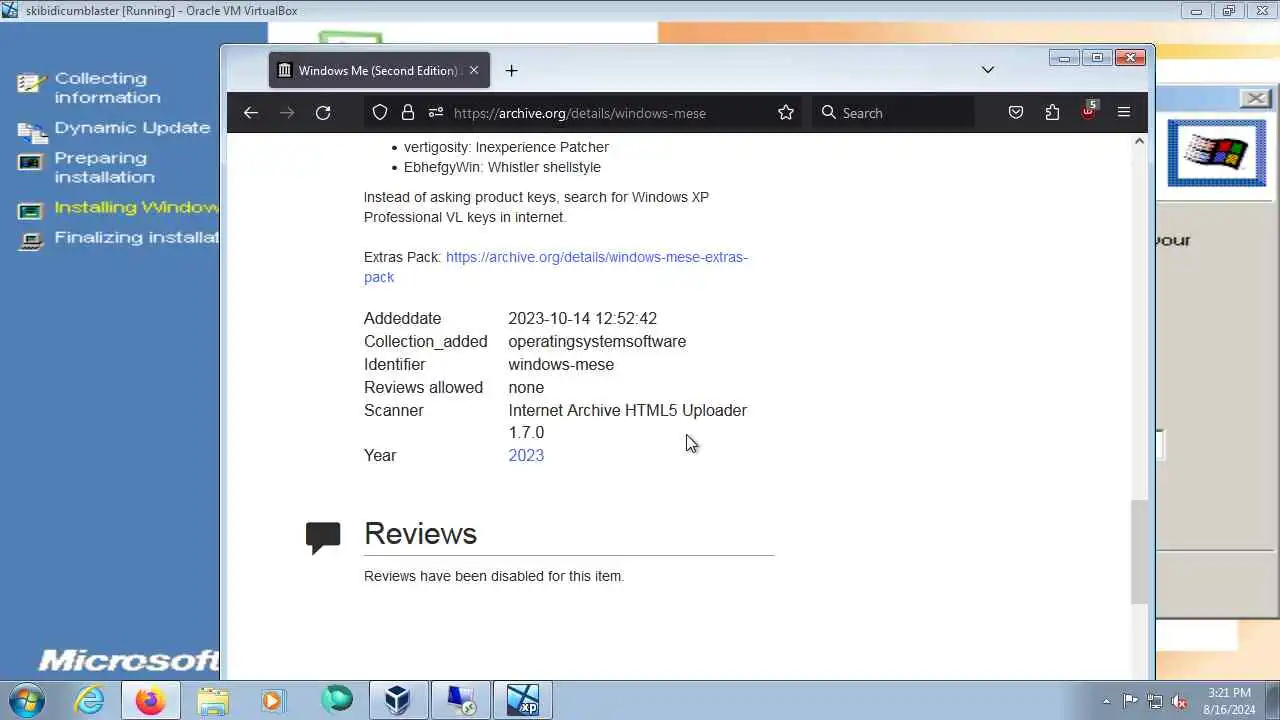Click the uBlock Origin extension icon
This screenshot has height=720, width=1280.
(1089, 111)
